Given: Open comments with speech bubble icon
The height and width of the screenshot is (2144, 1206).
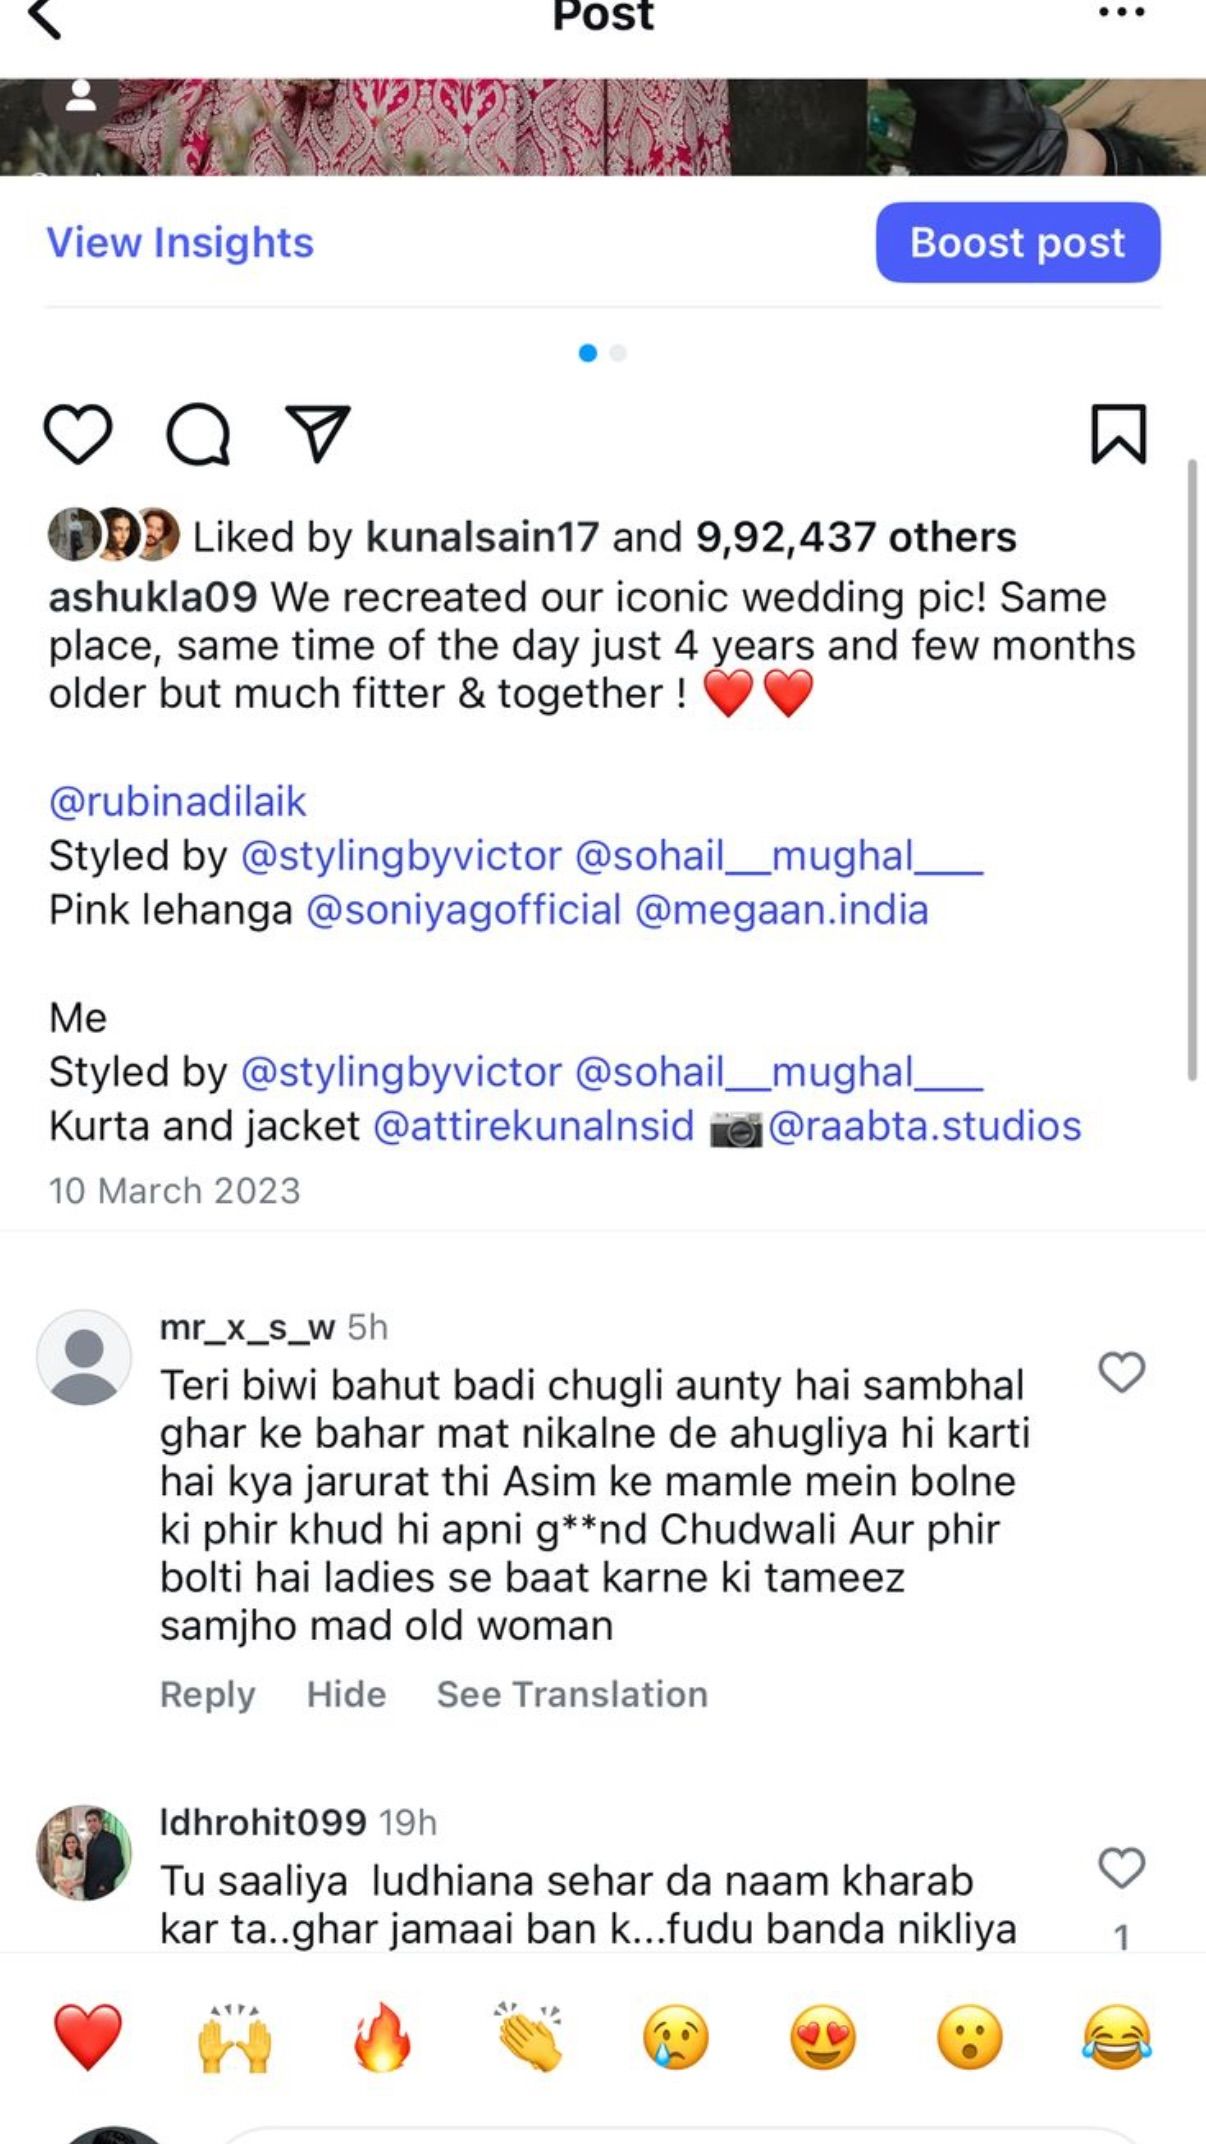Looking at the screenshot, I should click(198, 434).
